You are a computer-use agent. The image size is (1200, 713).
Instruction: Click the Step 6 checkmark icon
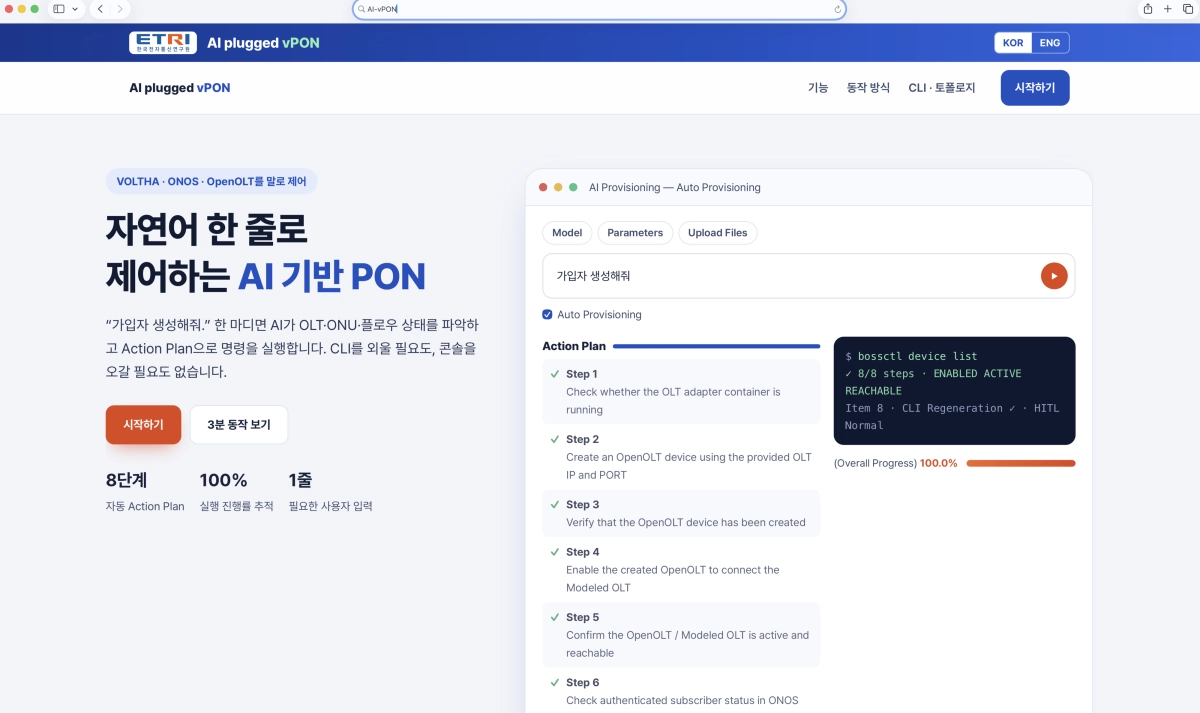[x=554, y=682]
